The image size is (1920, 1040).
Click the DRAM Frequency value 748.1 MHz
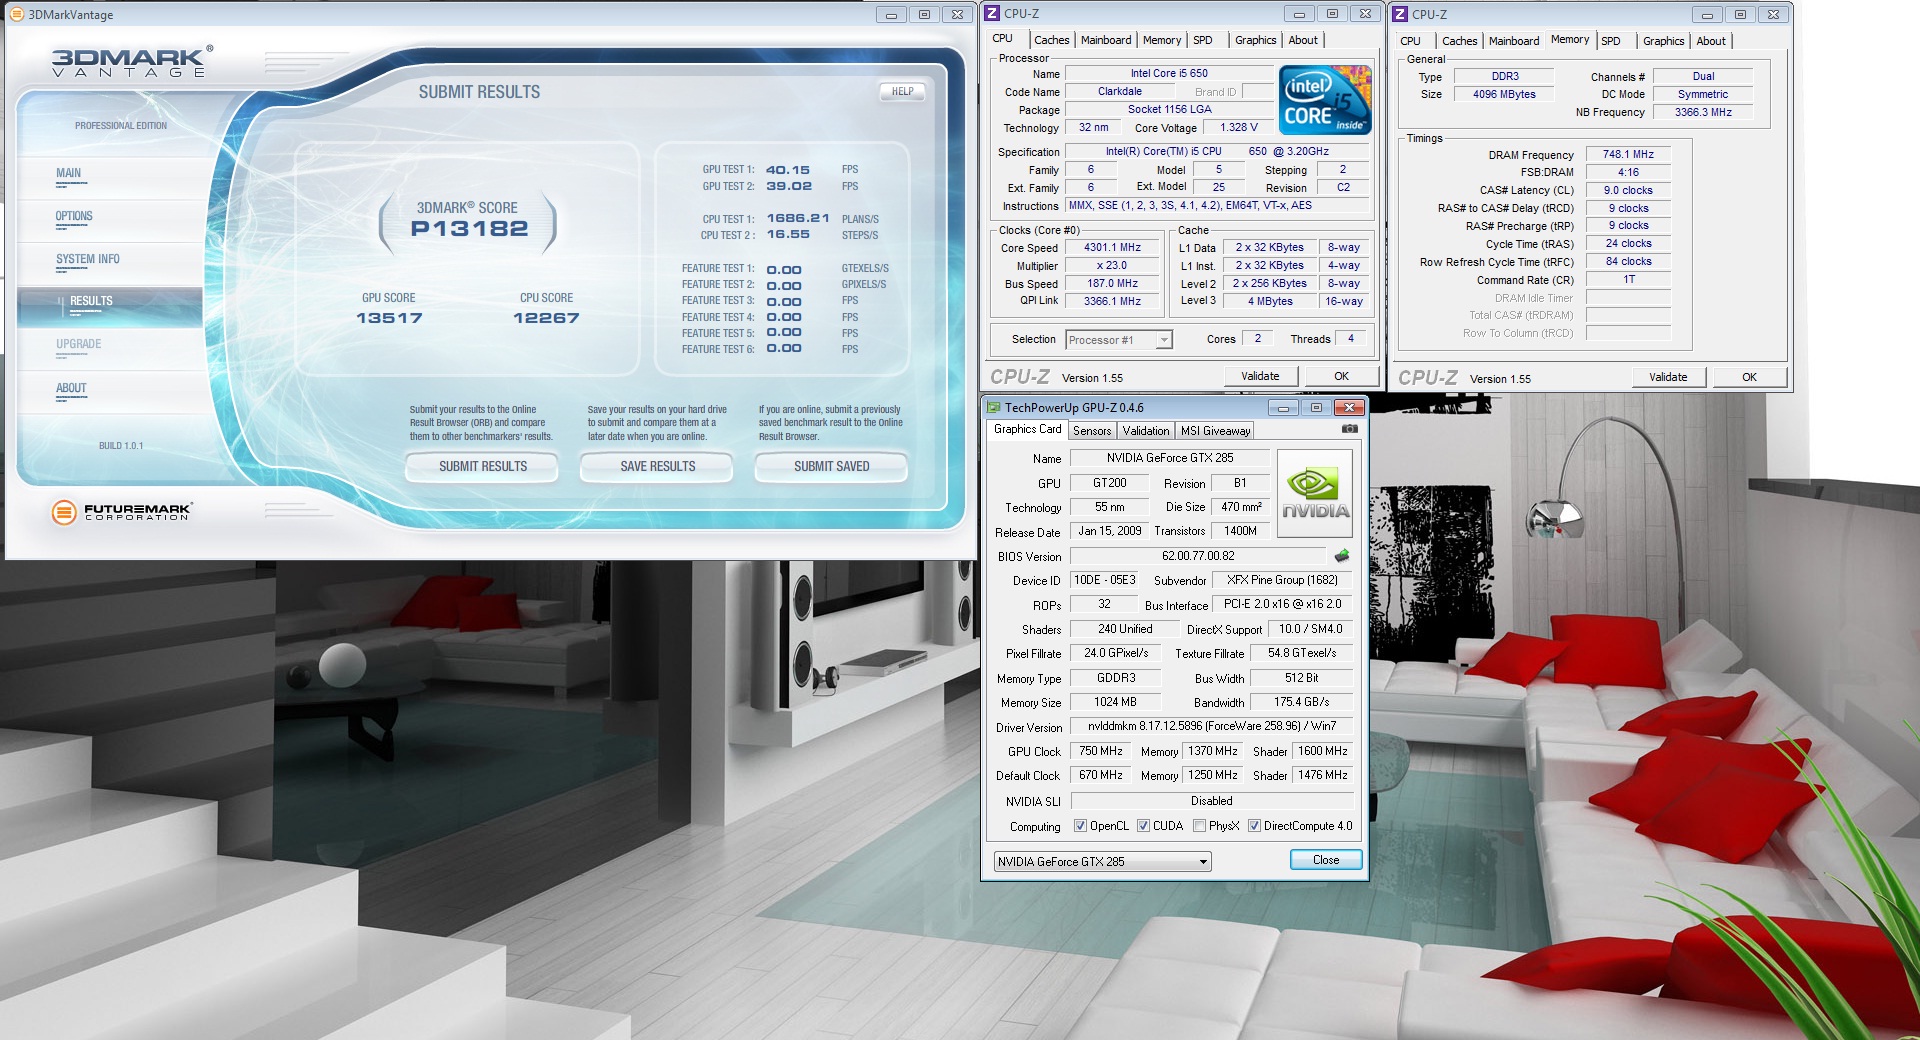tap(1628, 154)
